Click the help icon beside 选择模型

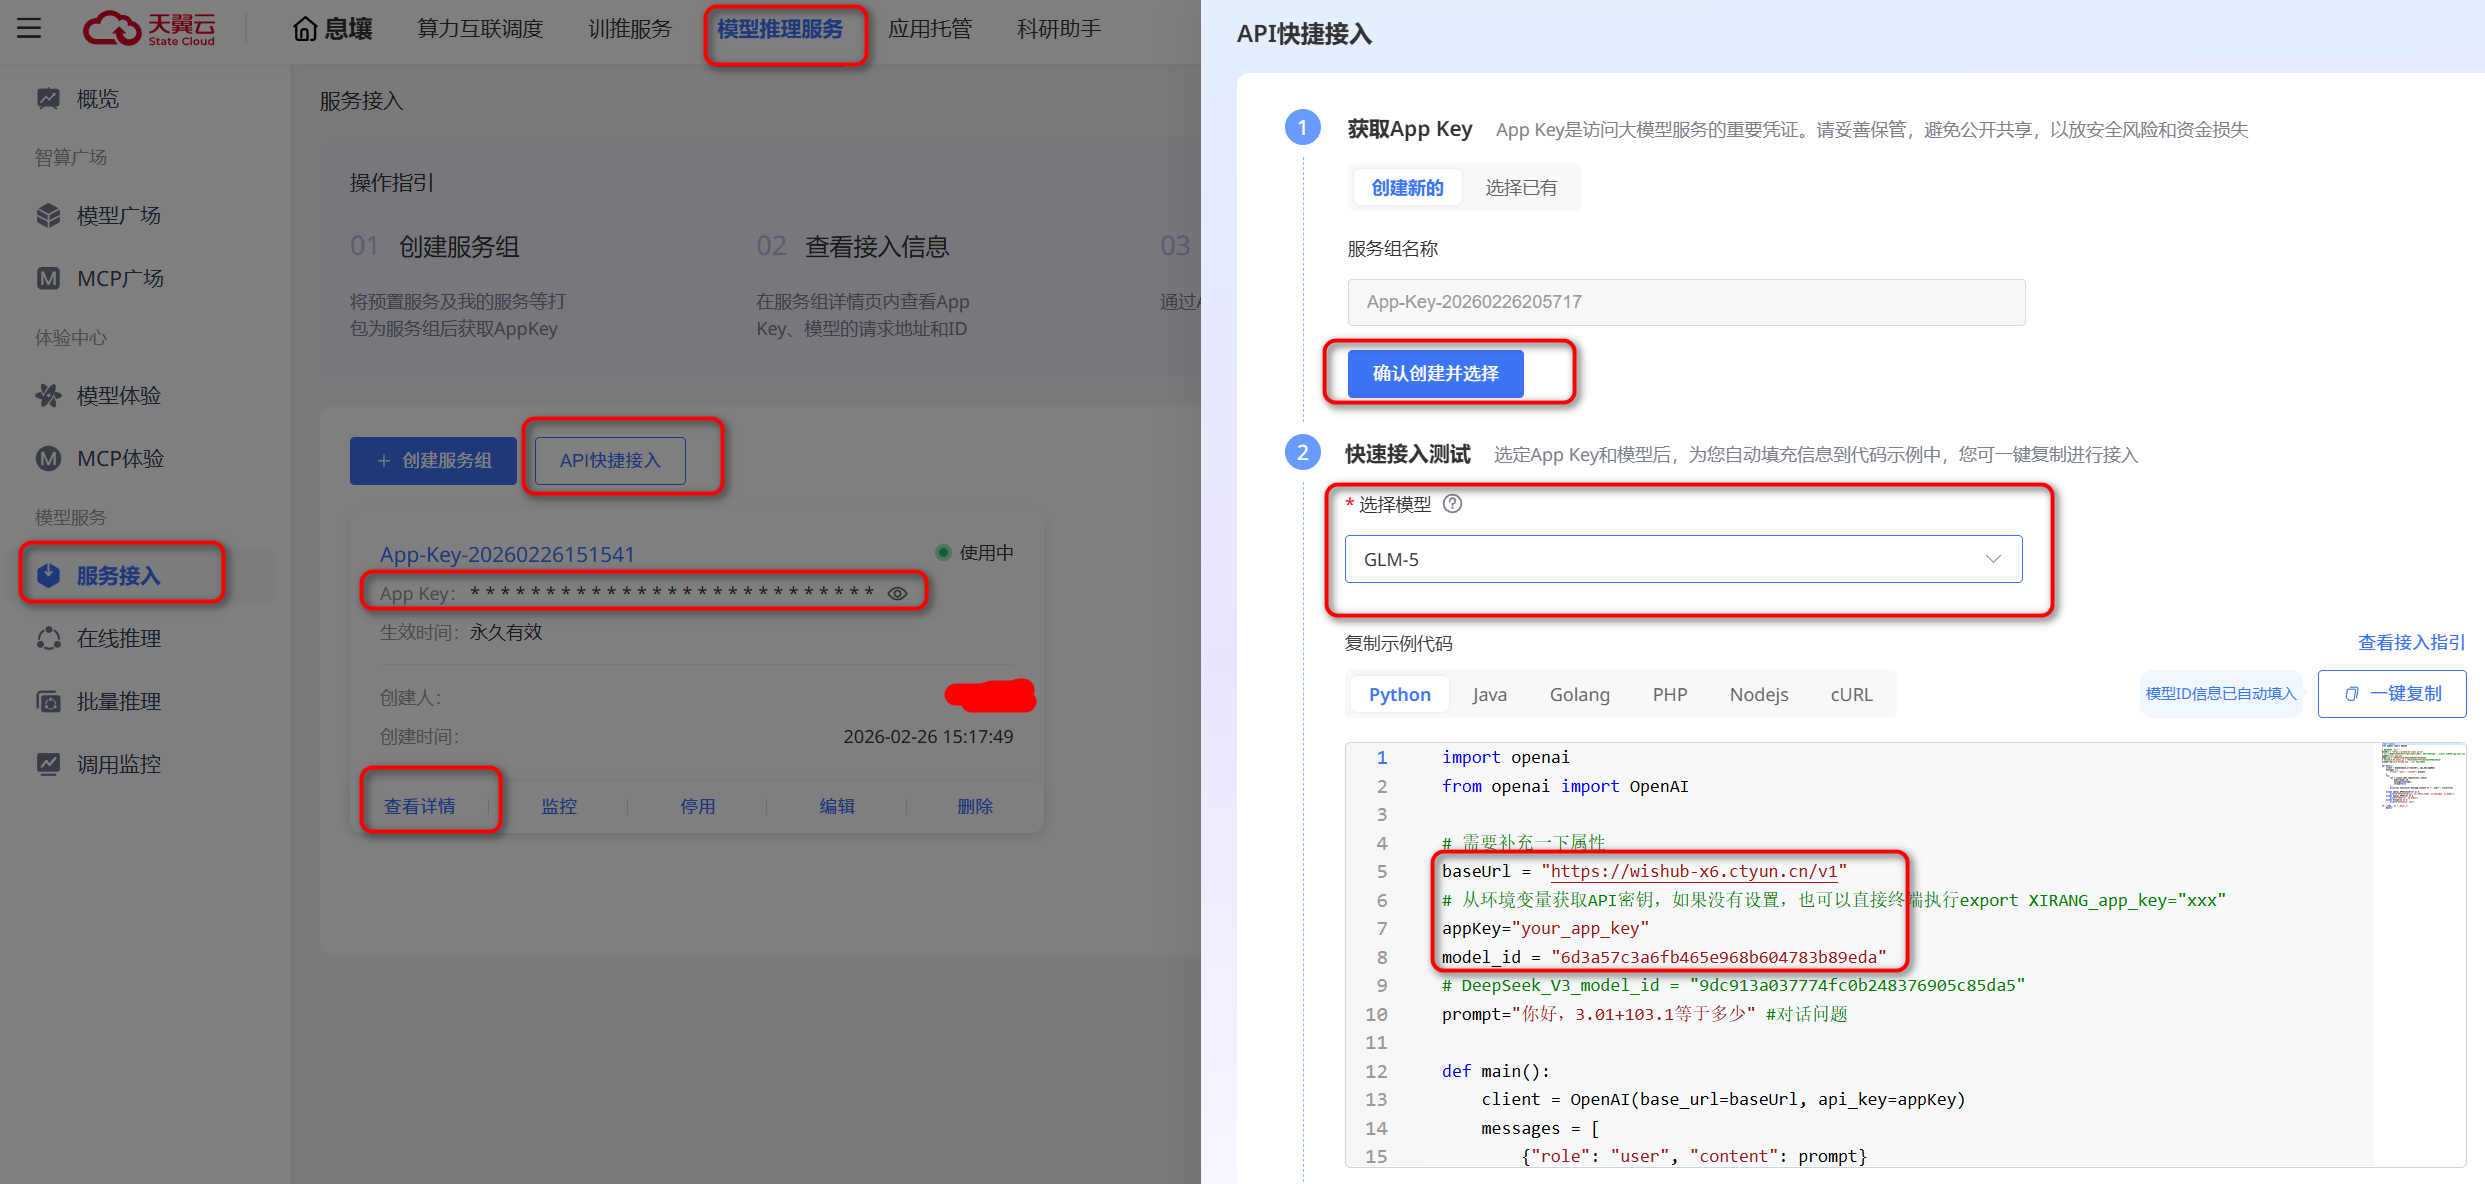[x=1453, y=504]
